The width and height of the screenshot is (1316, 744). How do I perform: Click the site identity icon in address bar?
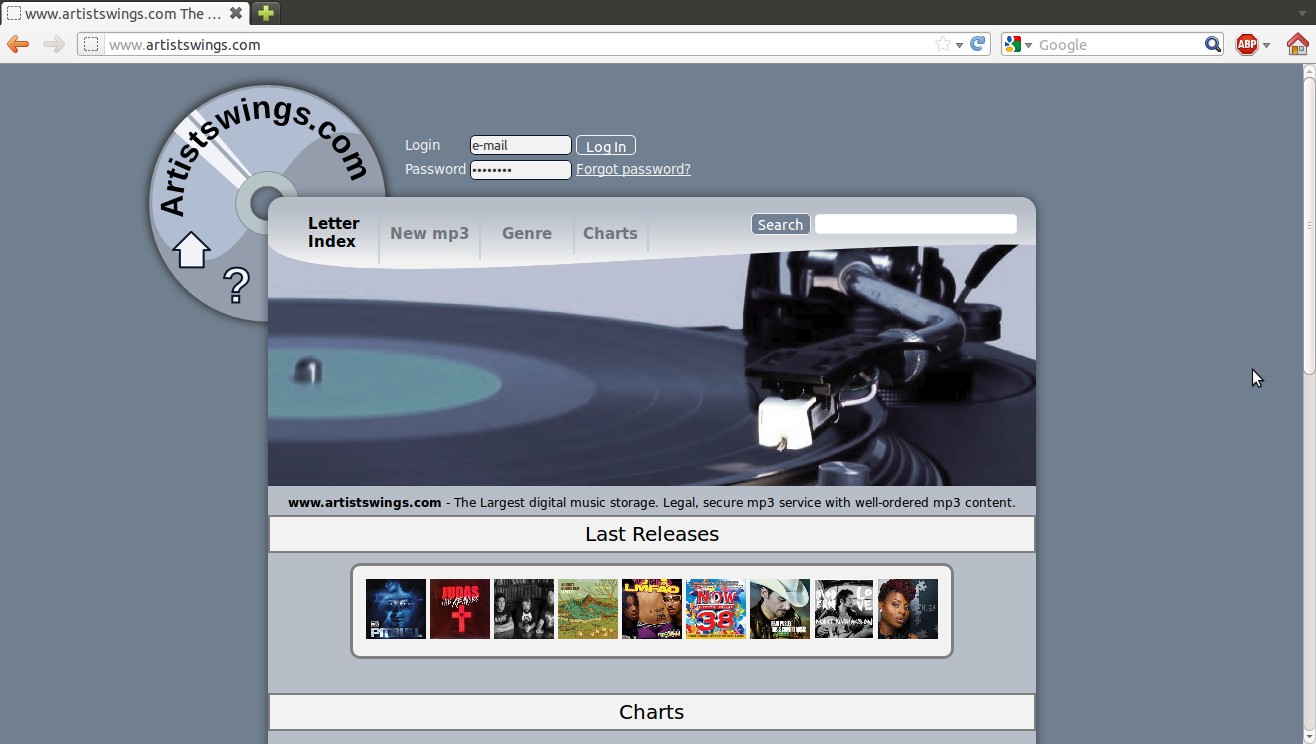point(91,44)
